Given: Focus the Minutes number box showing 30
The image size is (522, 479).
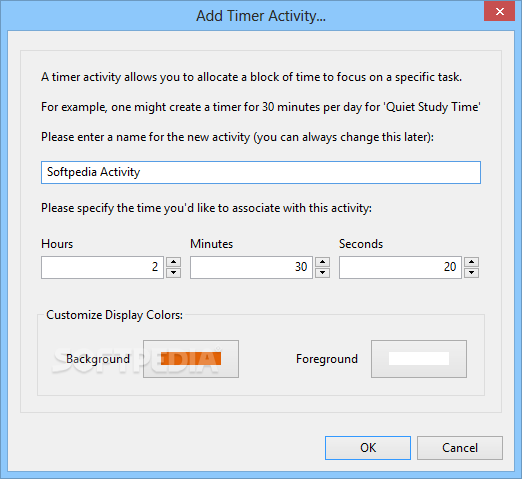Looking at the screenshot, I should click(x=251, y=267).
